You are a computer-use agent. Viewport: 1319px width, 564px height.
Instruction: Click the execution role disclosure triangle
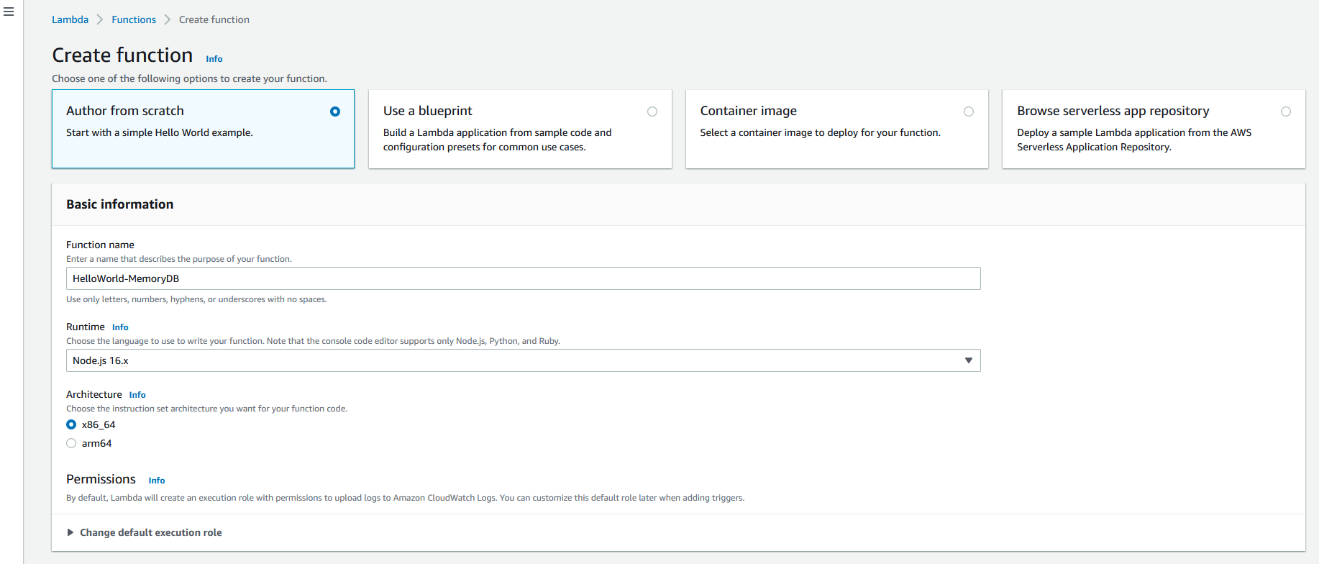tap(71, 533)
